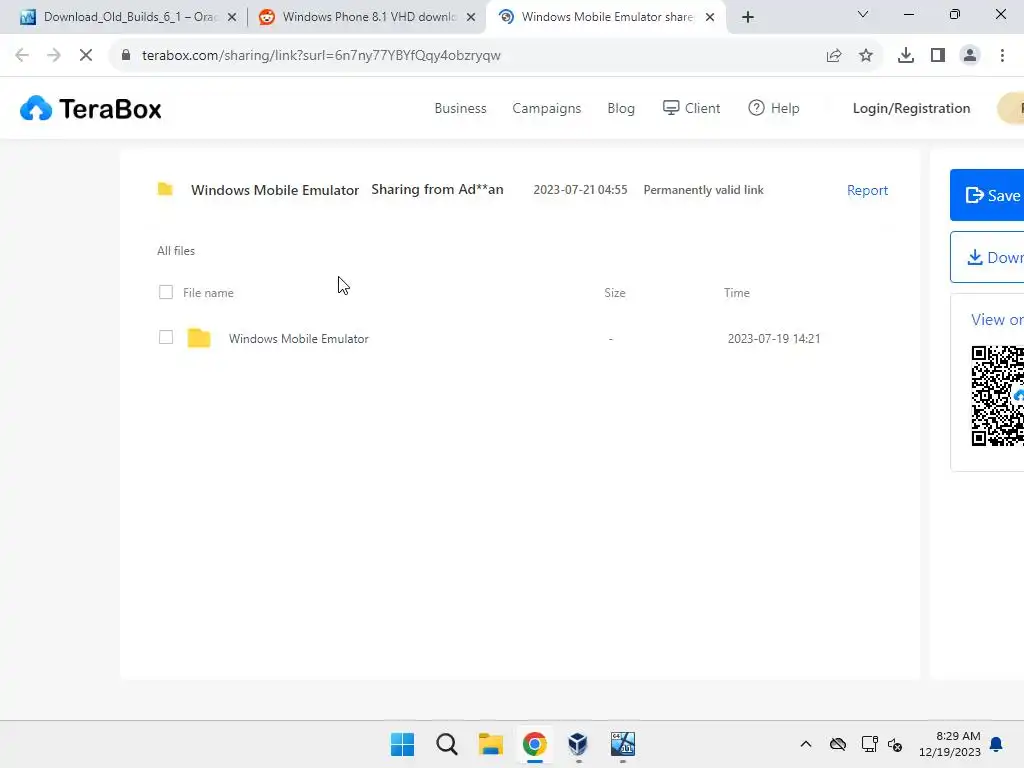Close the Windows Phone 8.1 VHD tab
This screenshot has height=768, width=1024.
pos(471,17)
